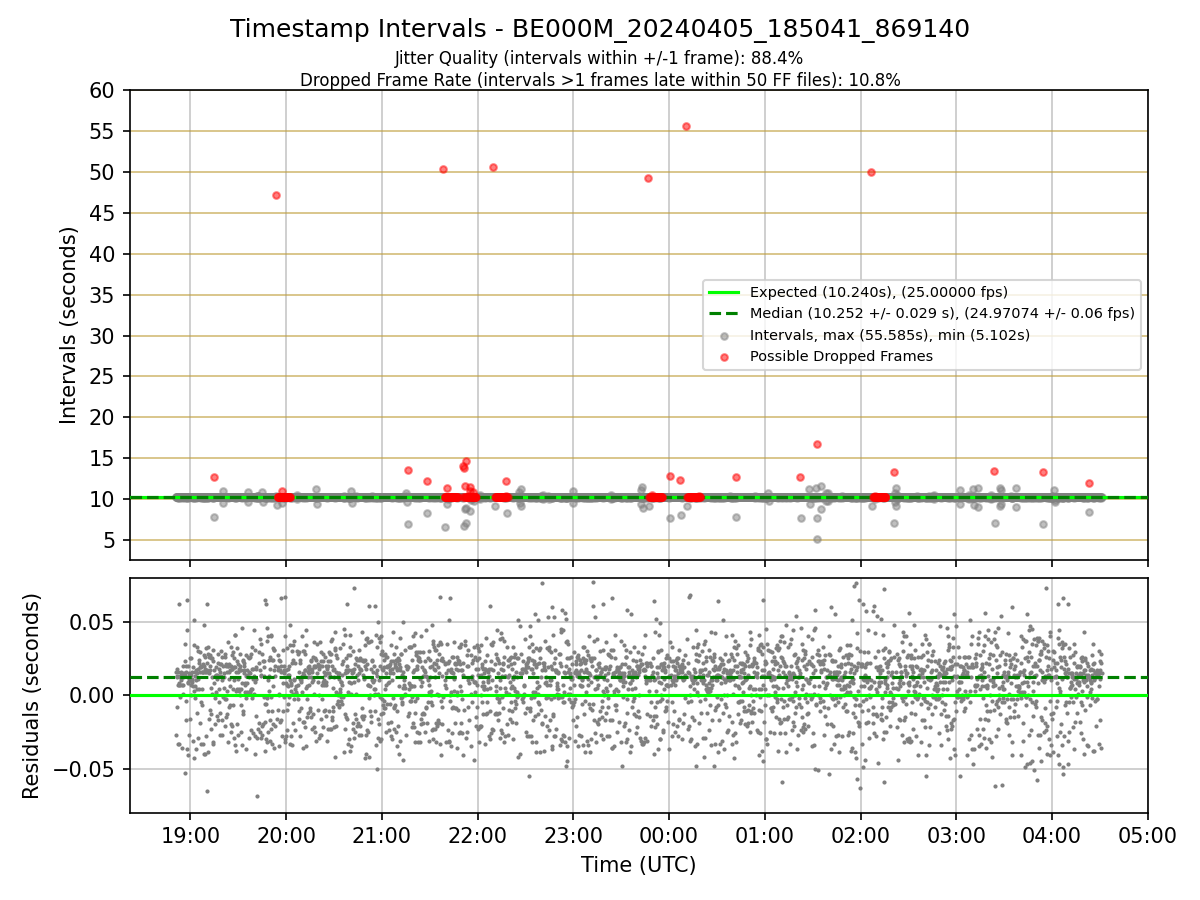The width and height of the screenshot is (1200, 900).
Task: Click the red point near 17 seconds after 01:30
Action: pyautogui.click(x=817, y=444)
